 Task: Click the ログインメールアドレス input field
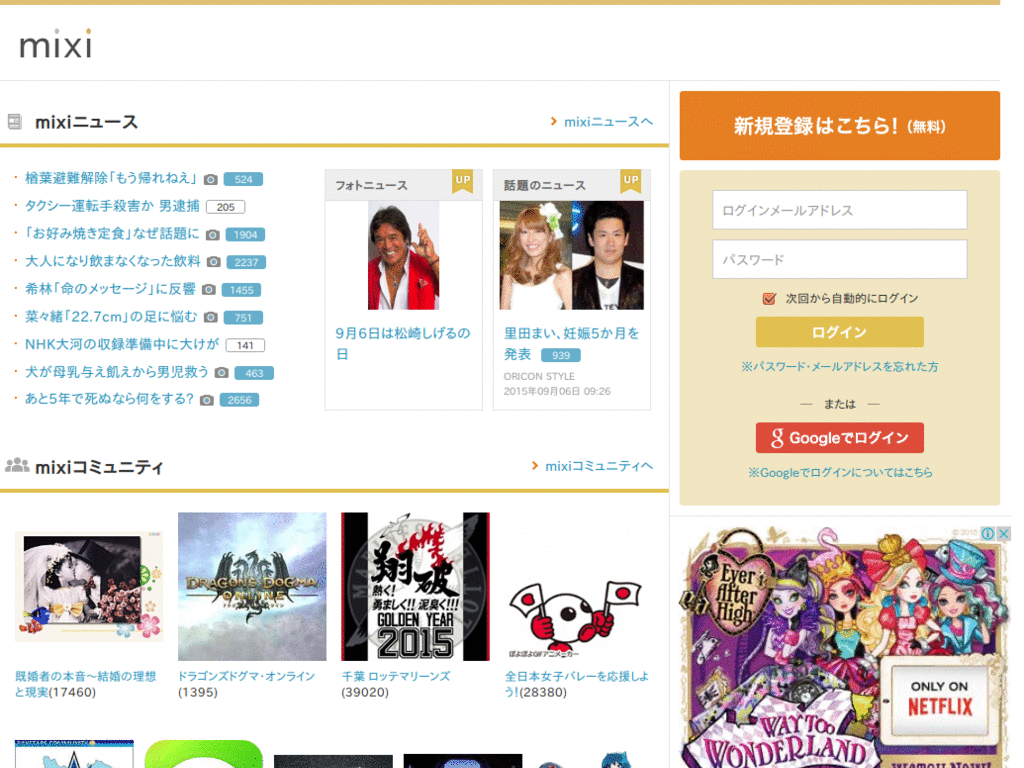[839, 210]
